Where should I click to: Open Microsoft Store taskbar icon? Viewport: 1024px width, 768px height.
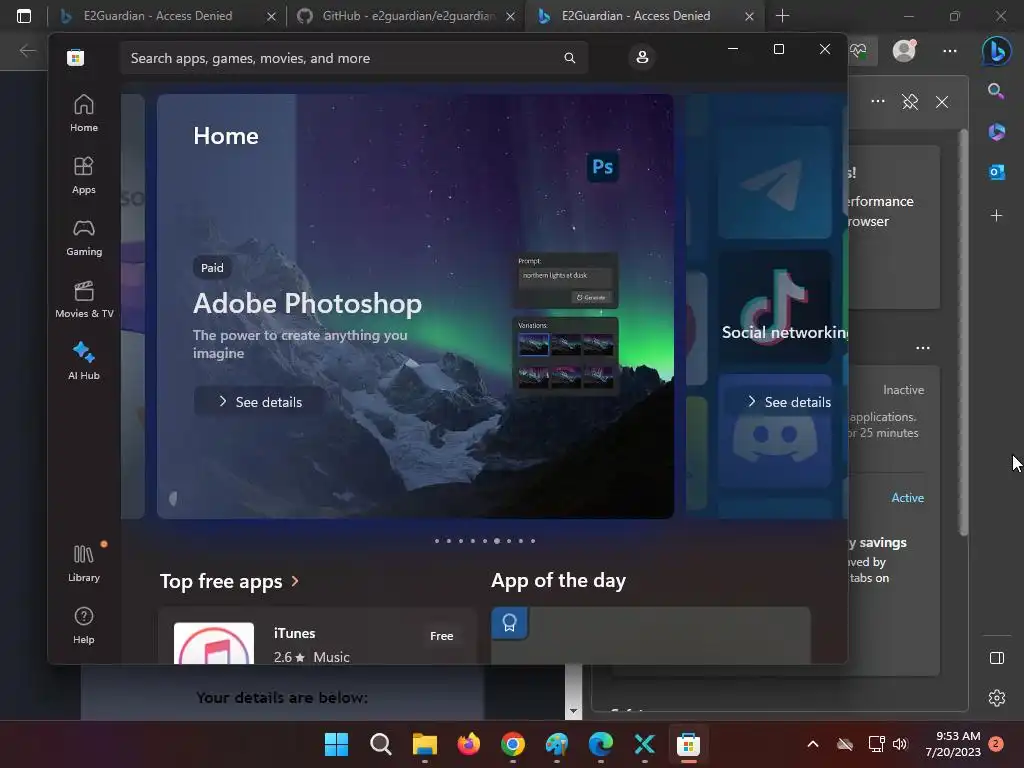pos(688,744)
